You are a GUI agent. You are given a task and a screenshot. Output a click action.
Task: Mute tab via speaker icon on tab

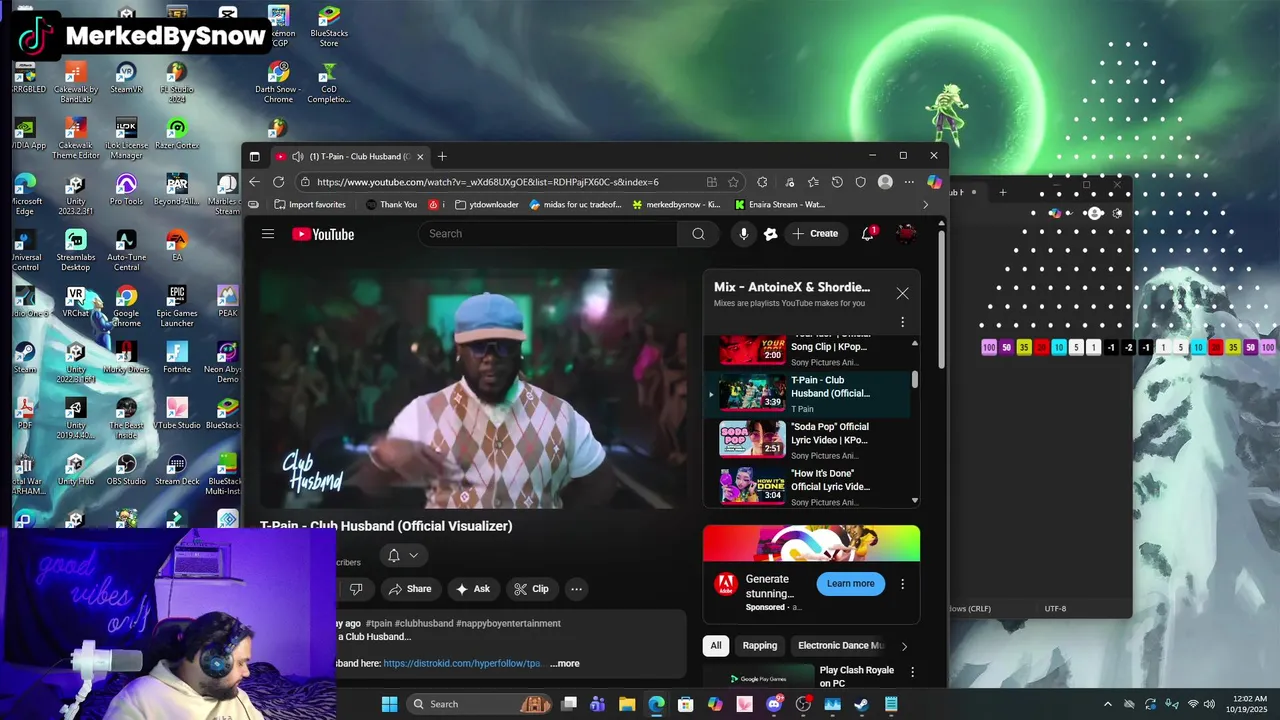click(298, 156)
